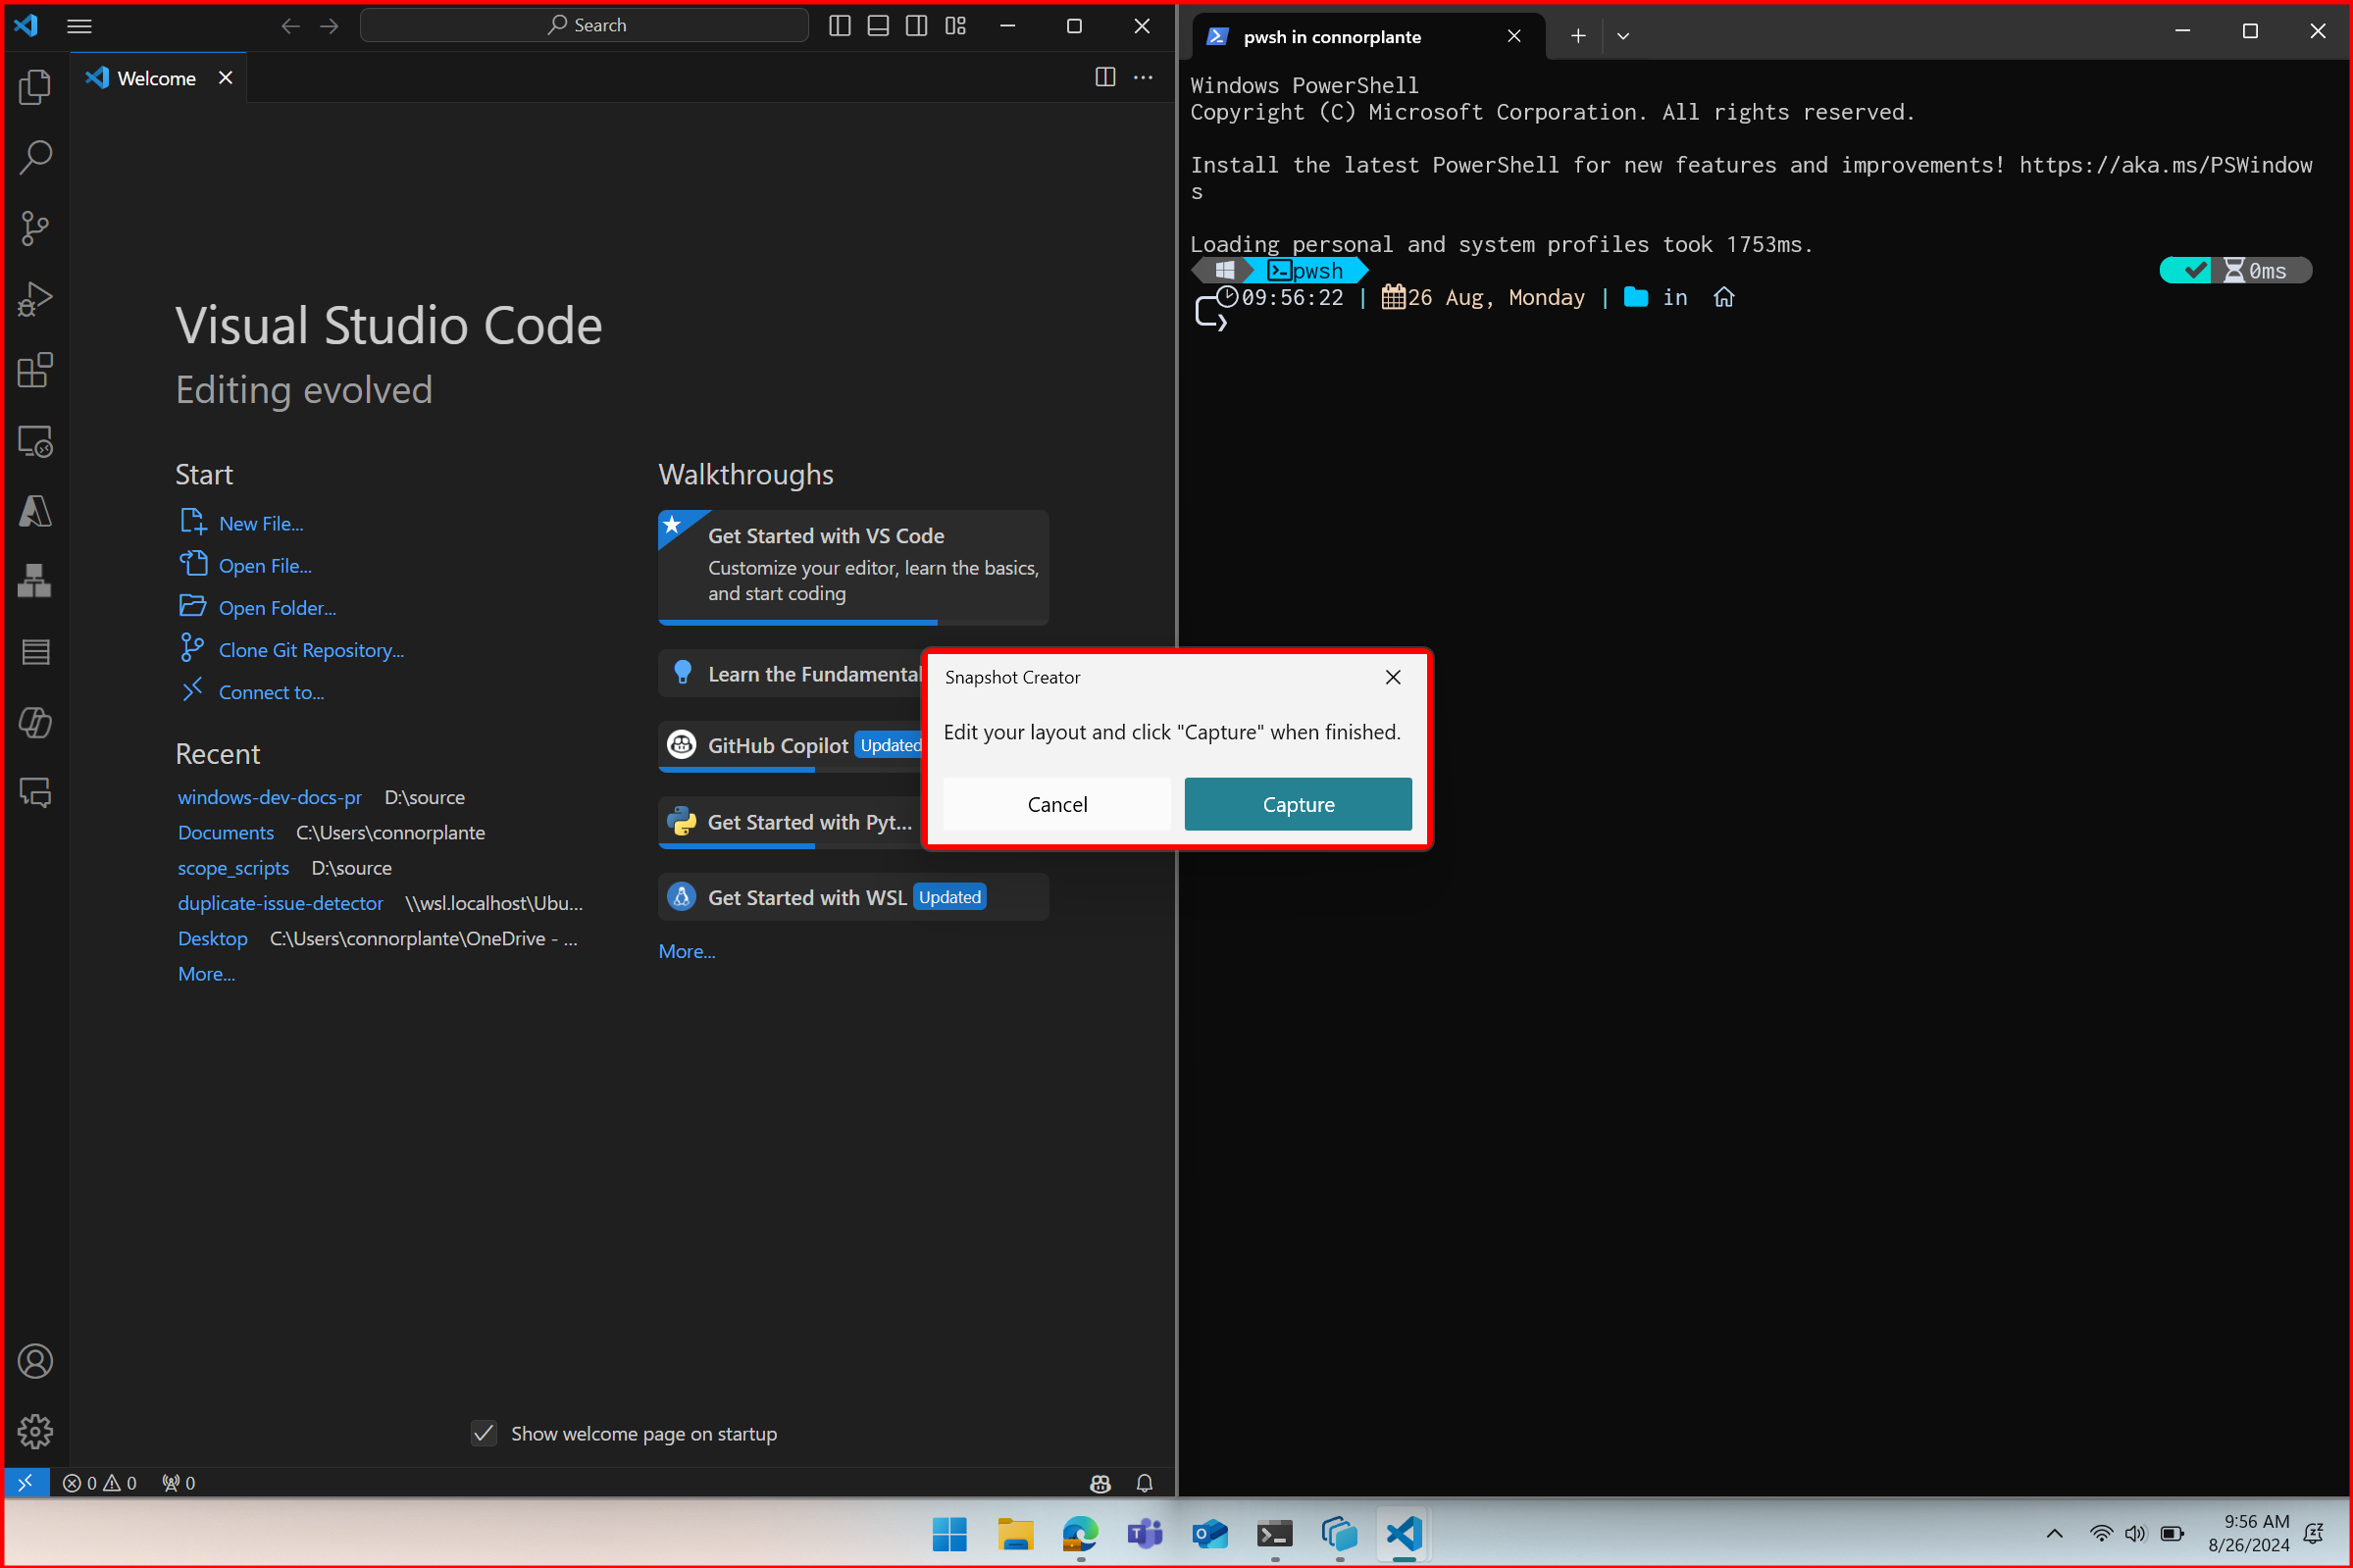This screenshot has height=1568, width=2353.
Task: Click the Capture button in Snapshot Creator
Action: 1298,803
